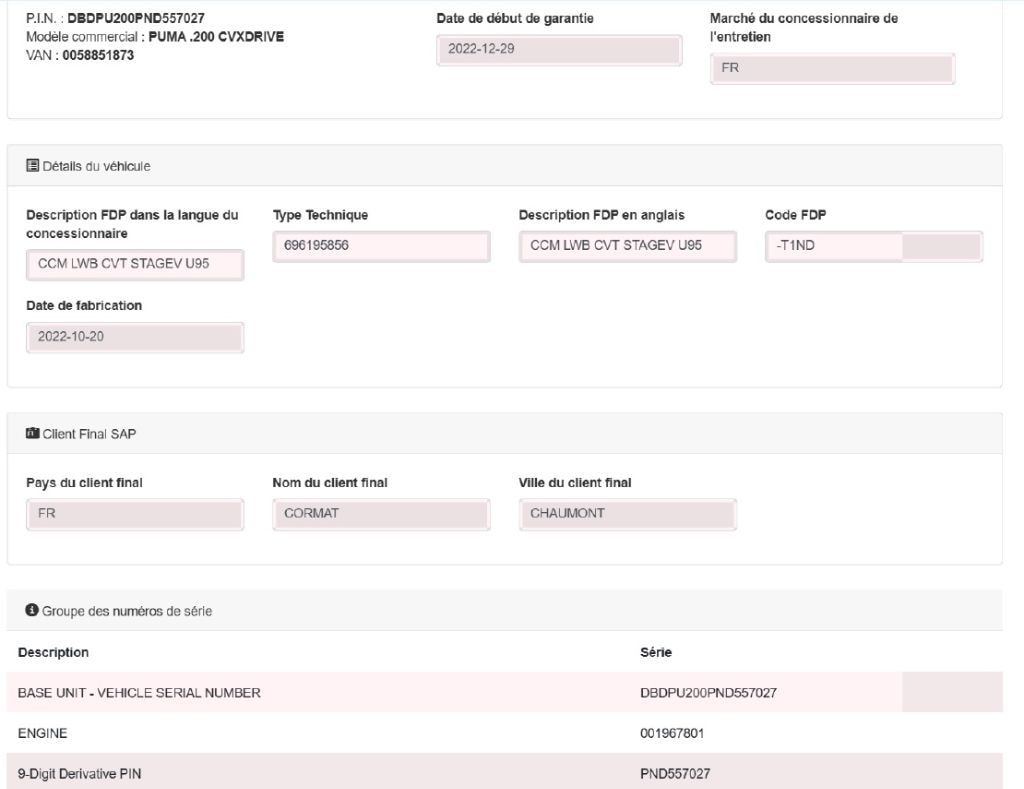Click the Code FDP field showing -T1ND
Viewport: 1024px width, 789px height.
pyautogui.click(x=874, y=246)
